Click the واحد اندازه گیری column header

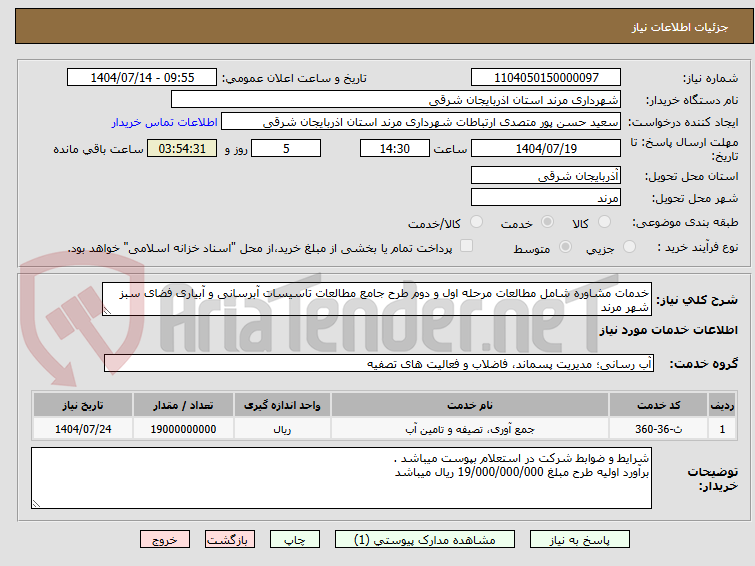coord(282,405)
